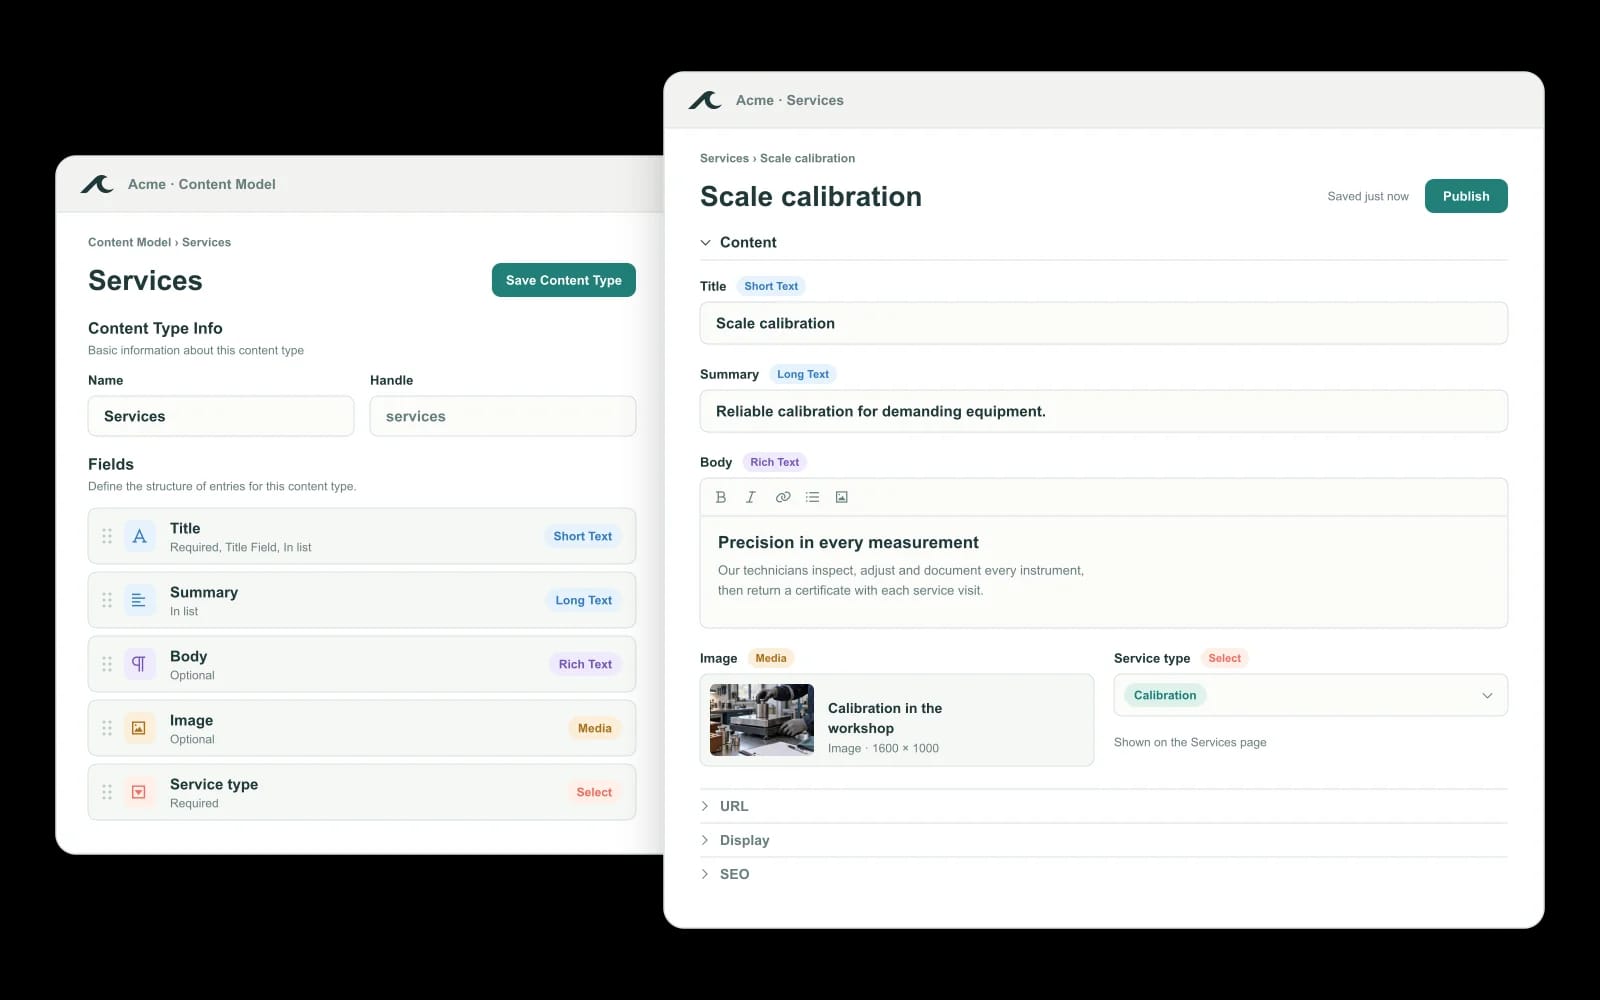Click the Media badge in Image row
1600x1000 pixels.
(x=595, y=728)
